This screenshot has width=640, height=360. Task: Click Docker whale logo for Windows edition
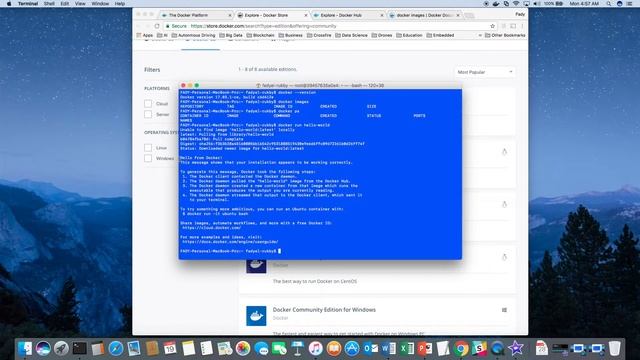pos(256,316)
